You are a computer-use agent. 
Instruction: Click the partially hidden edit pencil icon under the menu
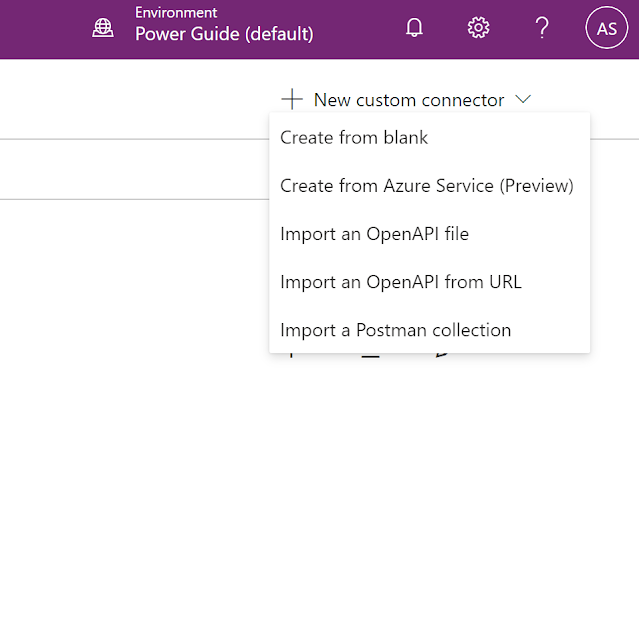pos(441,355)
